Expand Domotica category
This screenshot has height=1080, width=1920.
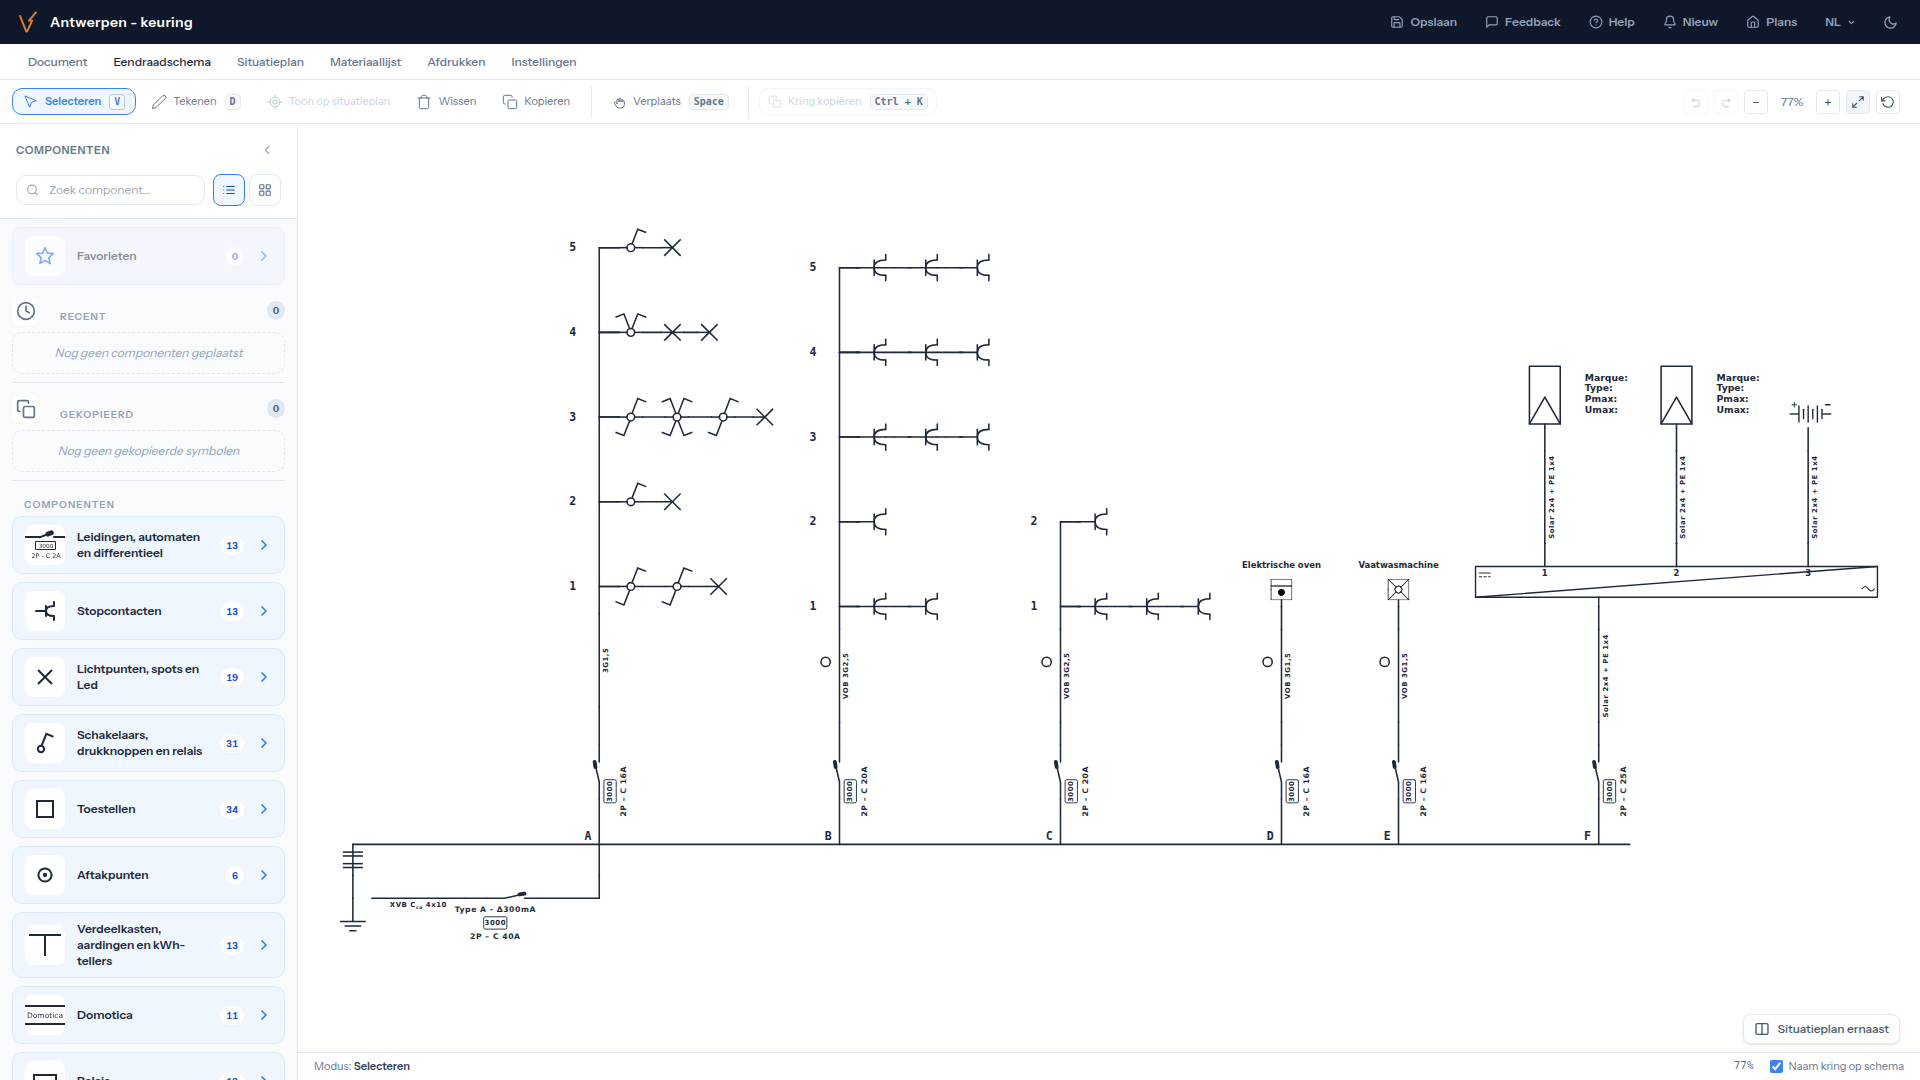tap(148, 1015)
